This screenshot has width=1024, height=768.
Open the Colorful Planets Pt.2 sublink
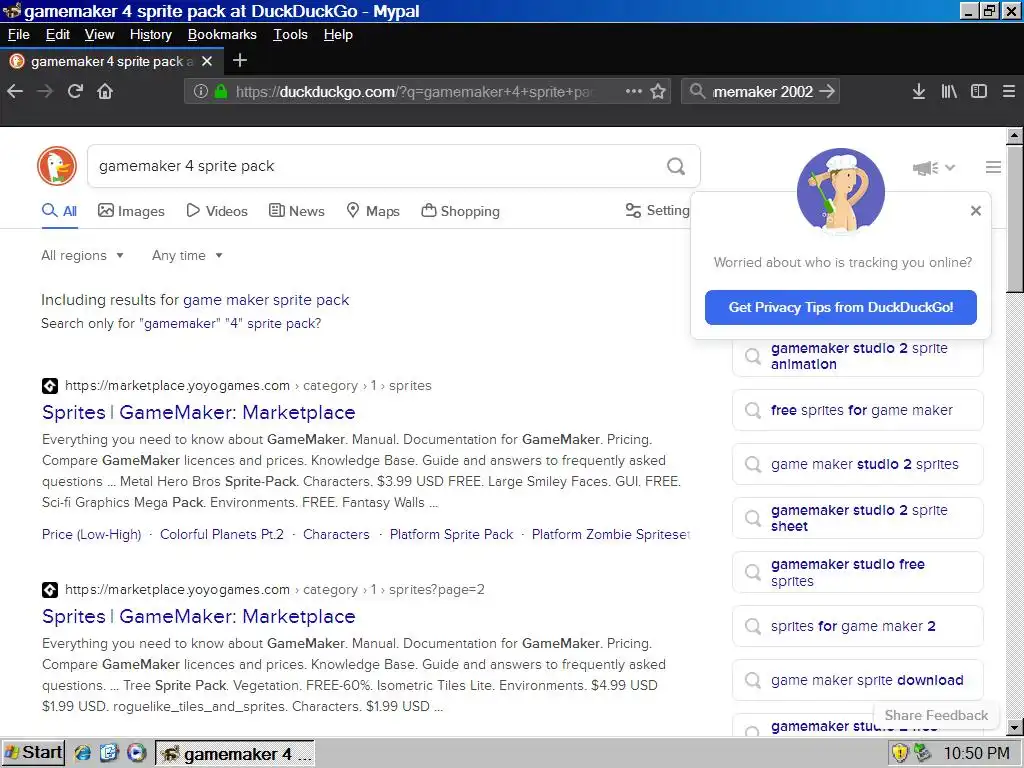tap(222, 534)
